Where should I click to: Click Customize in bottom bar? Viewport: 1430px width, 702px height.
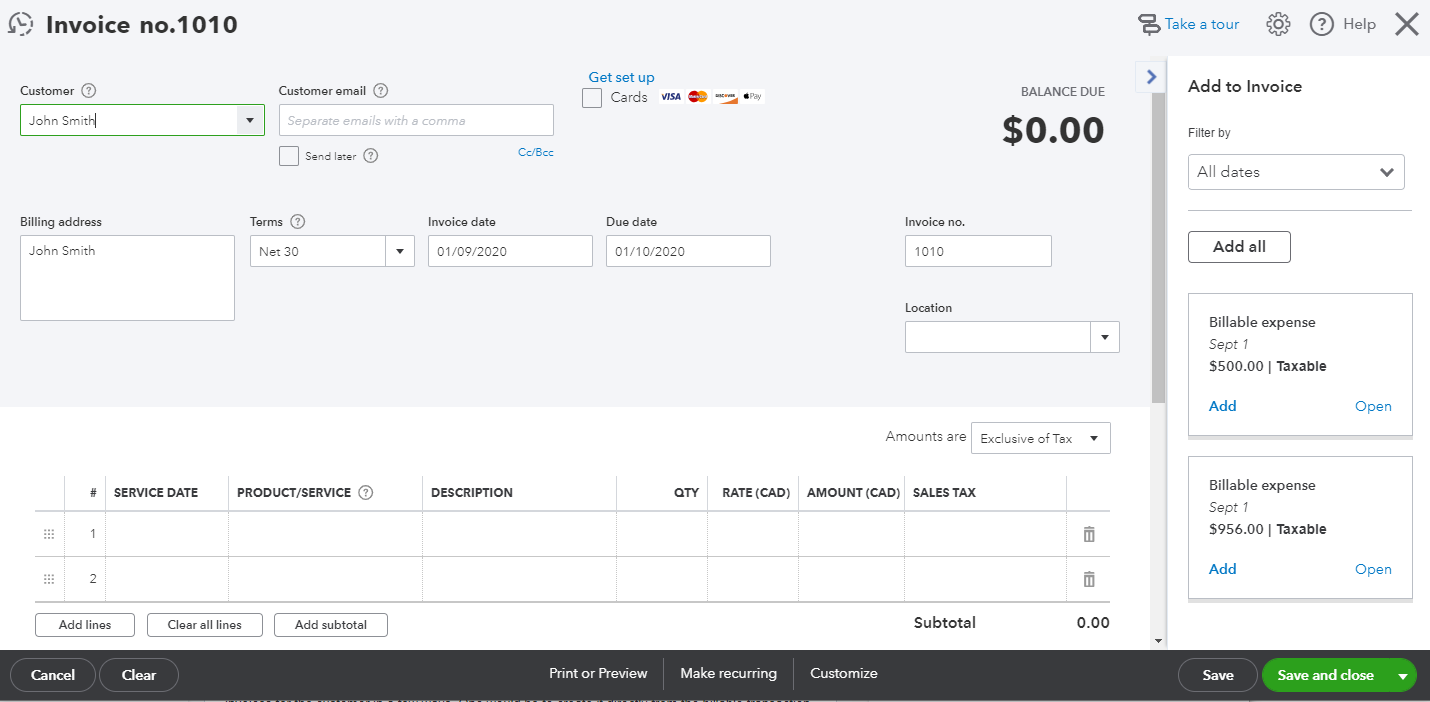[844, 674]
